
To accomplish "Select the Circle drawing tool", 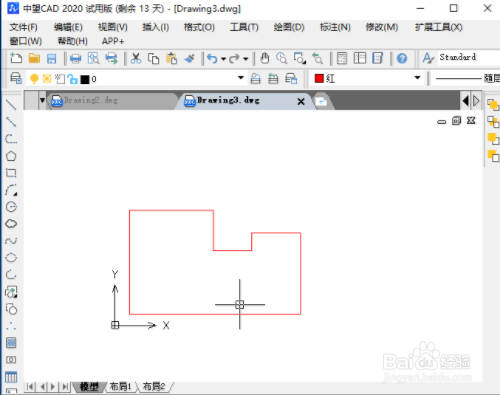I will [11, 207].
